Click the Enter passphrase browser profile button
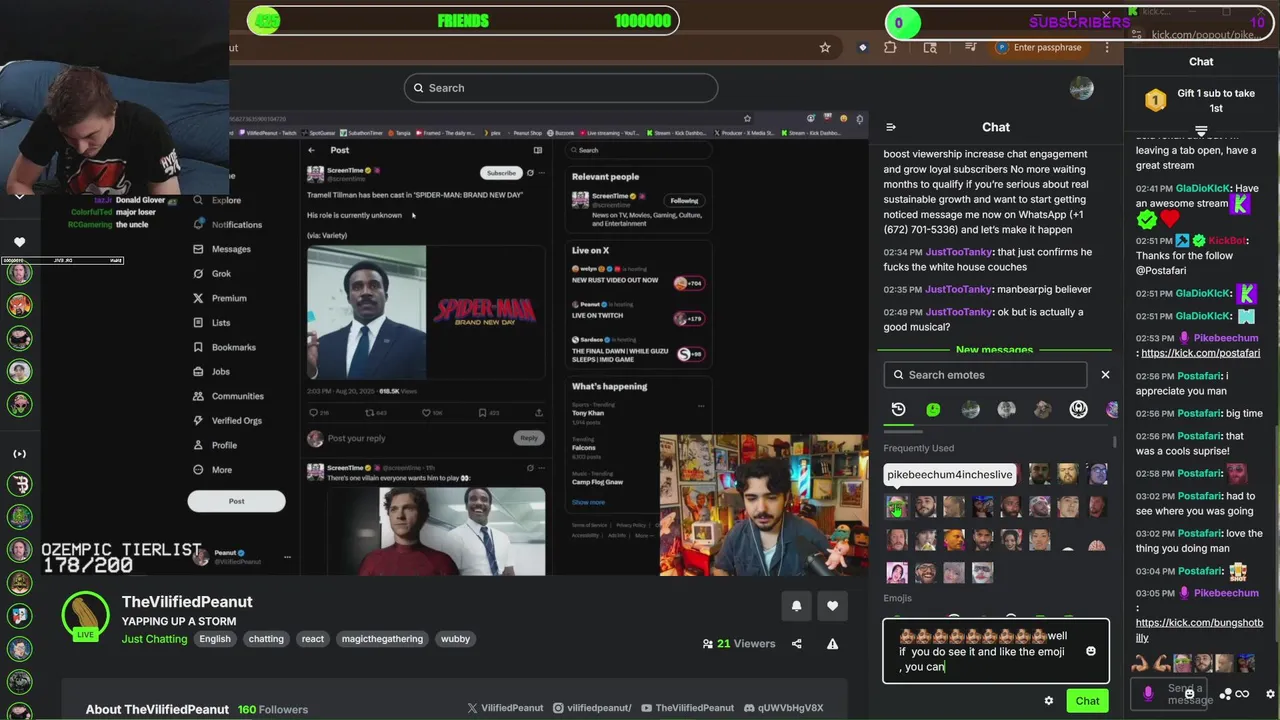This screenshot has width=1280, height=720. (x=1039, y=47)
